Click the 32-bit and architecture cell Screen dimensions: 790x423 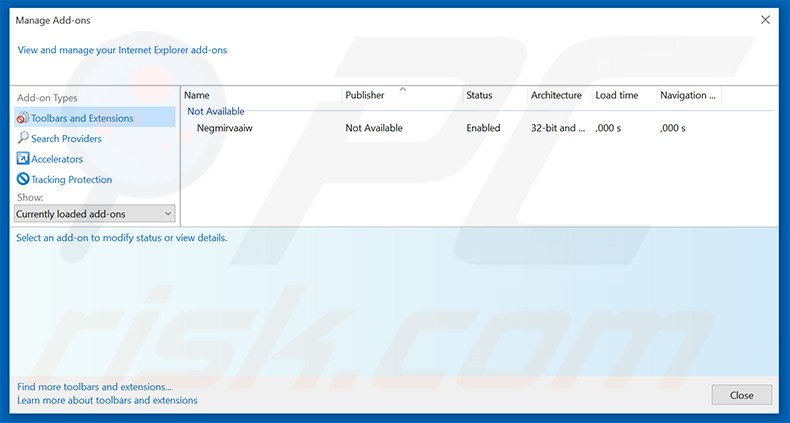558,128
